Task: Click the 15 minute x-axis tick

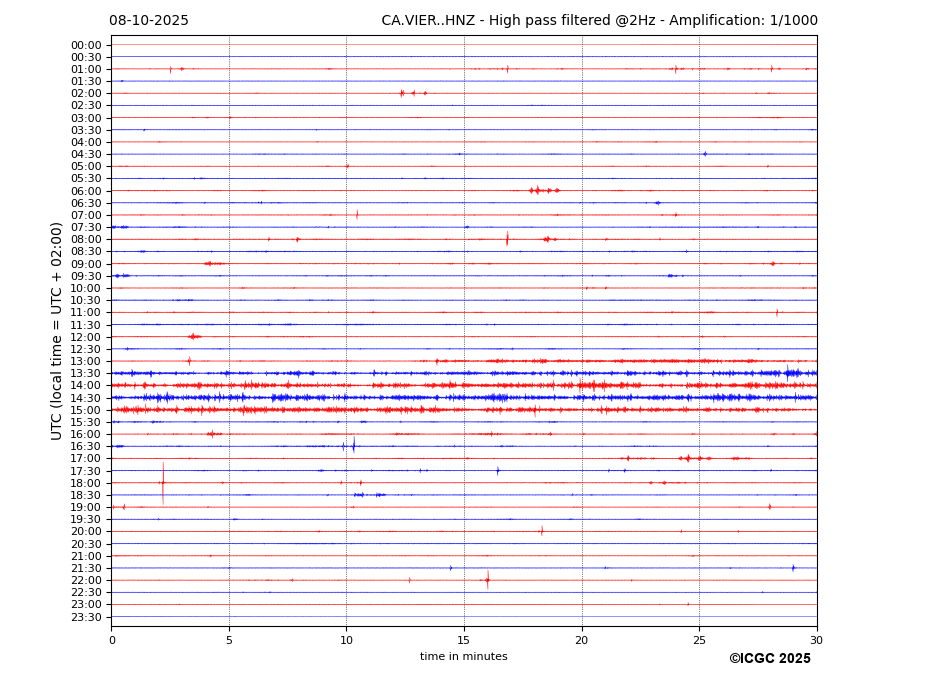Action: [x=464, y=640]
